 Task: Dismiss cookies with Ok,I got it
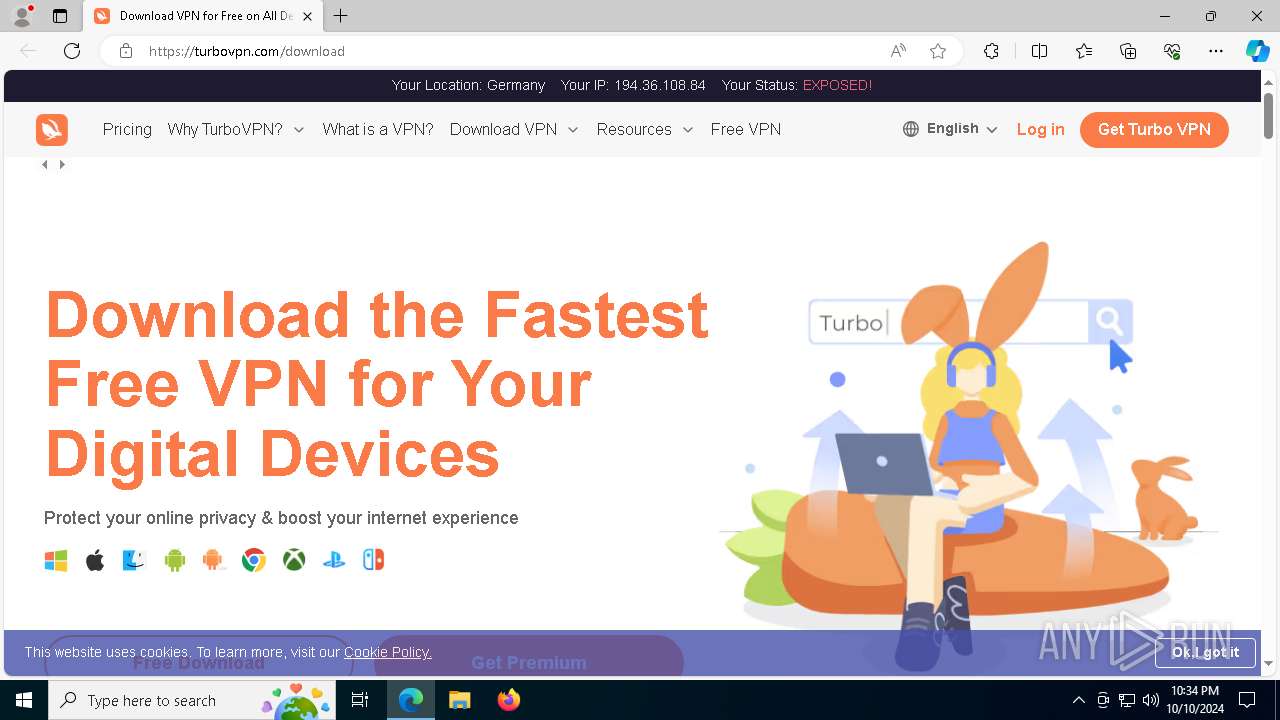tap(1205, 652)
